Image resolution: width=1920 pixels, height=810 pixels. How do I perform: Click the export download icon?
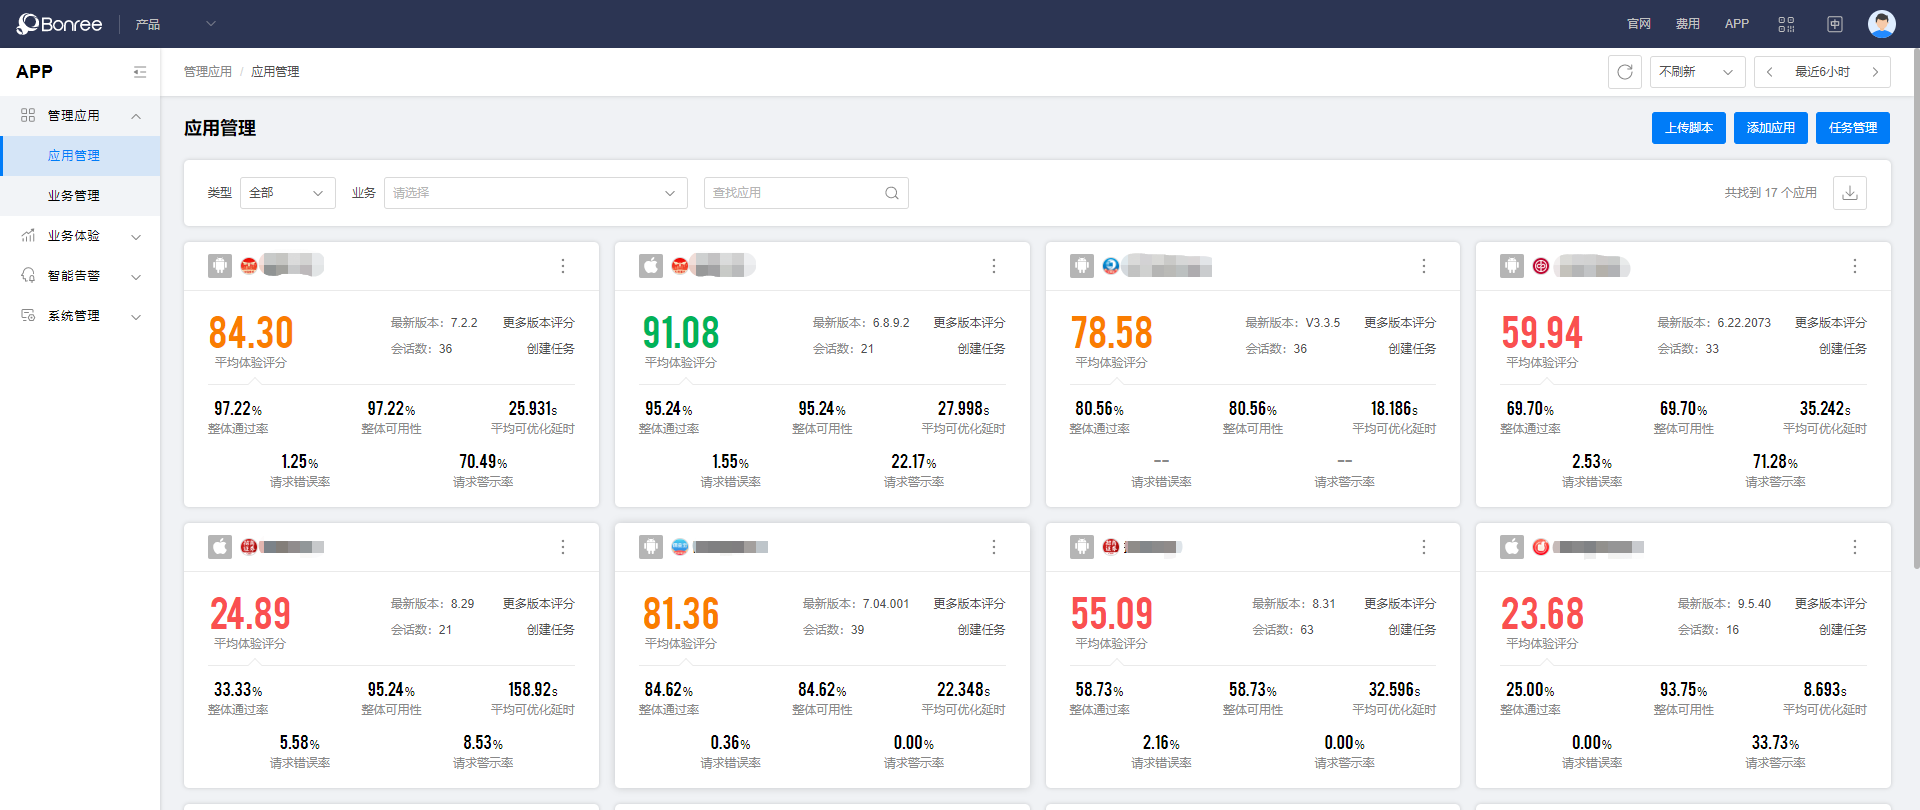pyautogui.click(x=1850, y=193)
